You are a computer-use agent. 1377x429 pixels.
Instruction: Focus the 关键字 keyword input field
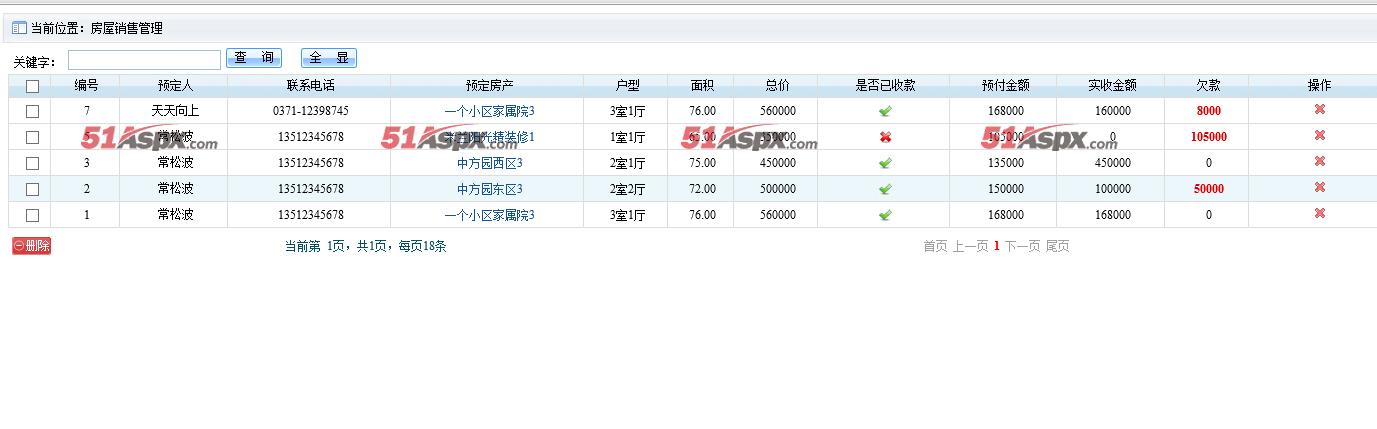pos(144,60)
